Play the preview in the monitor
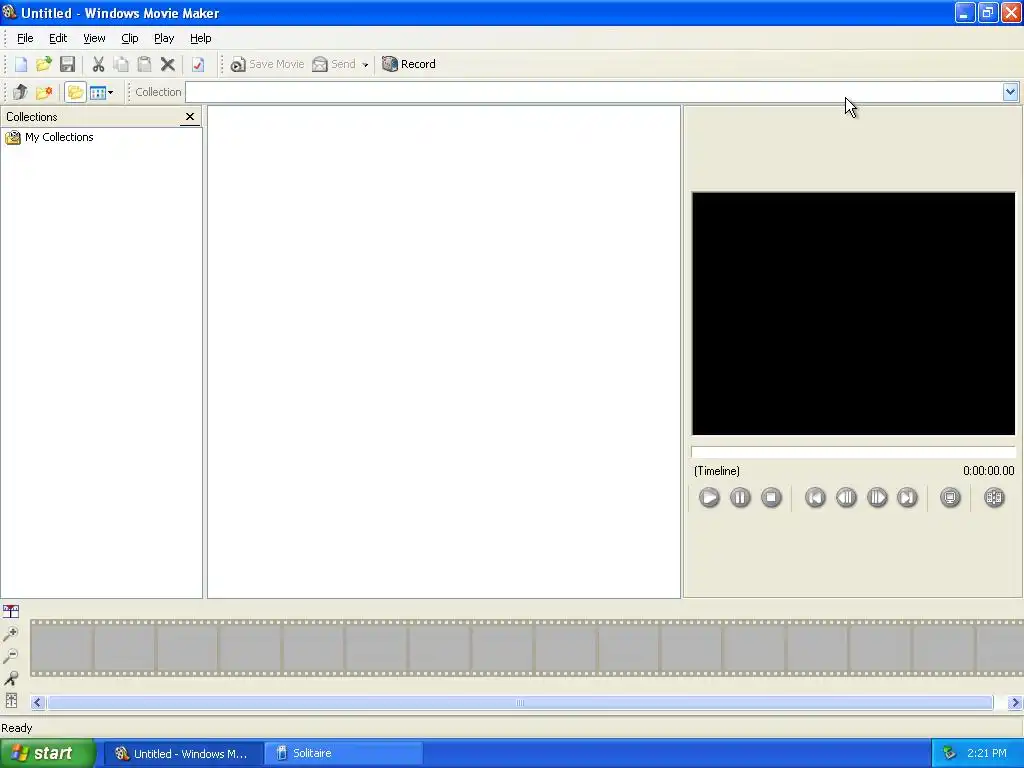This screenshot has height=768, width=1024. click(x=709, y=498)
